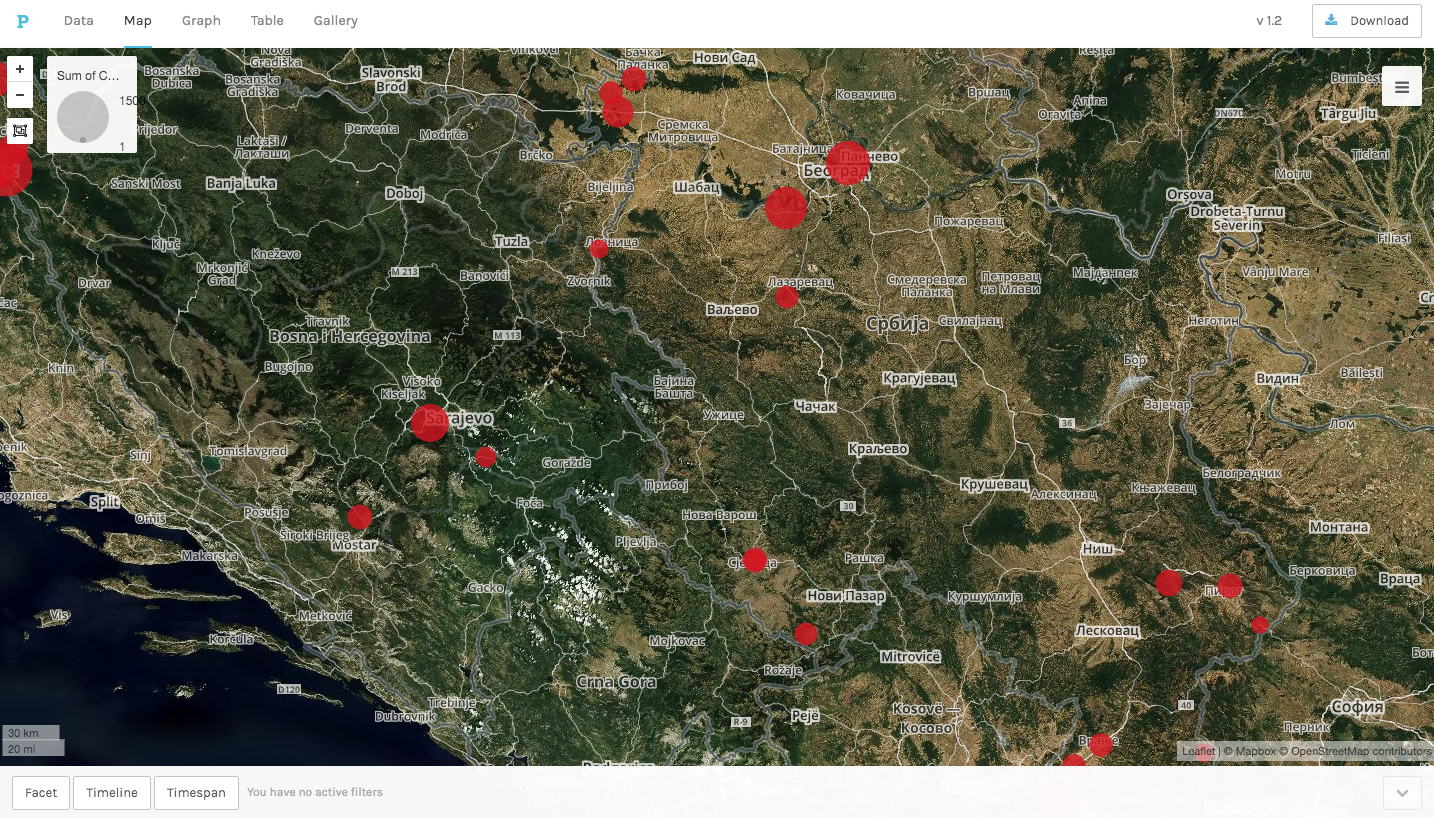
Task: Open the Data tab
Action: point(79,21)
